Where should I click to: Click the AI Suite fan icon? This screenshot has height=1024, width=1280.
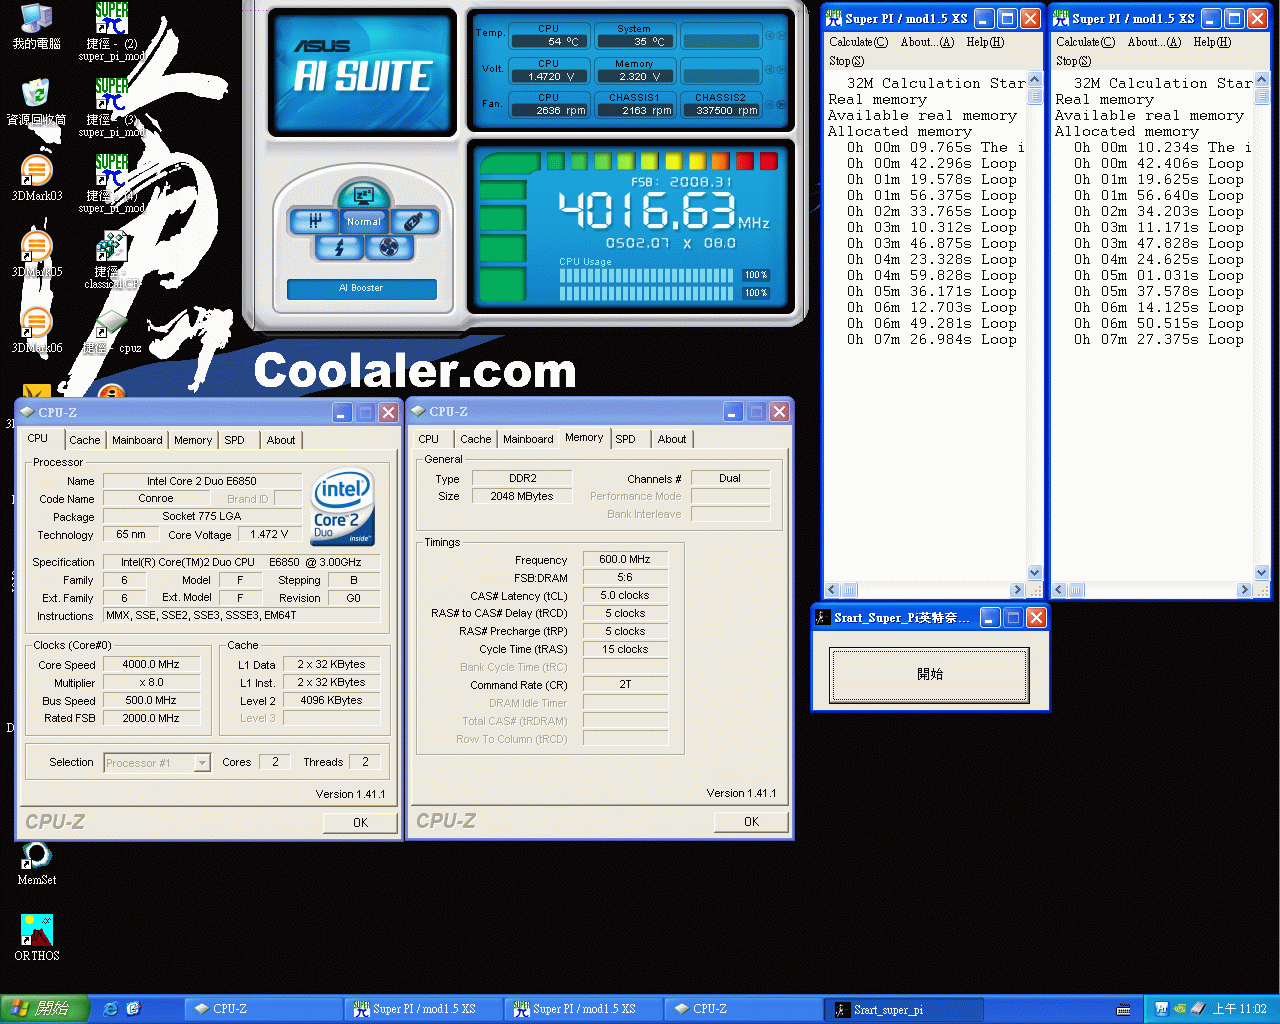(389, 246)
